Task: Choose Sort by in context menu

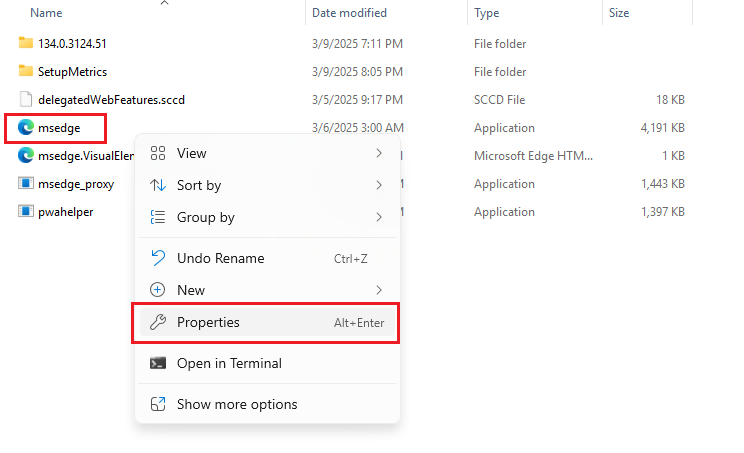Action: [x=268, y=185]
